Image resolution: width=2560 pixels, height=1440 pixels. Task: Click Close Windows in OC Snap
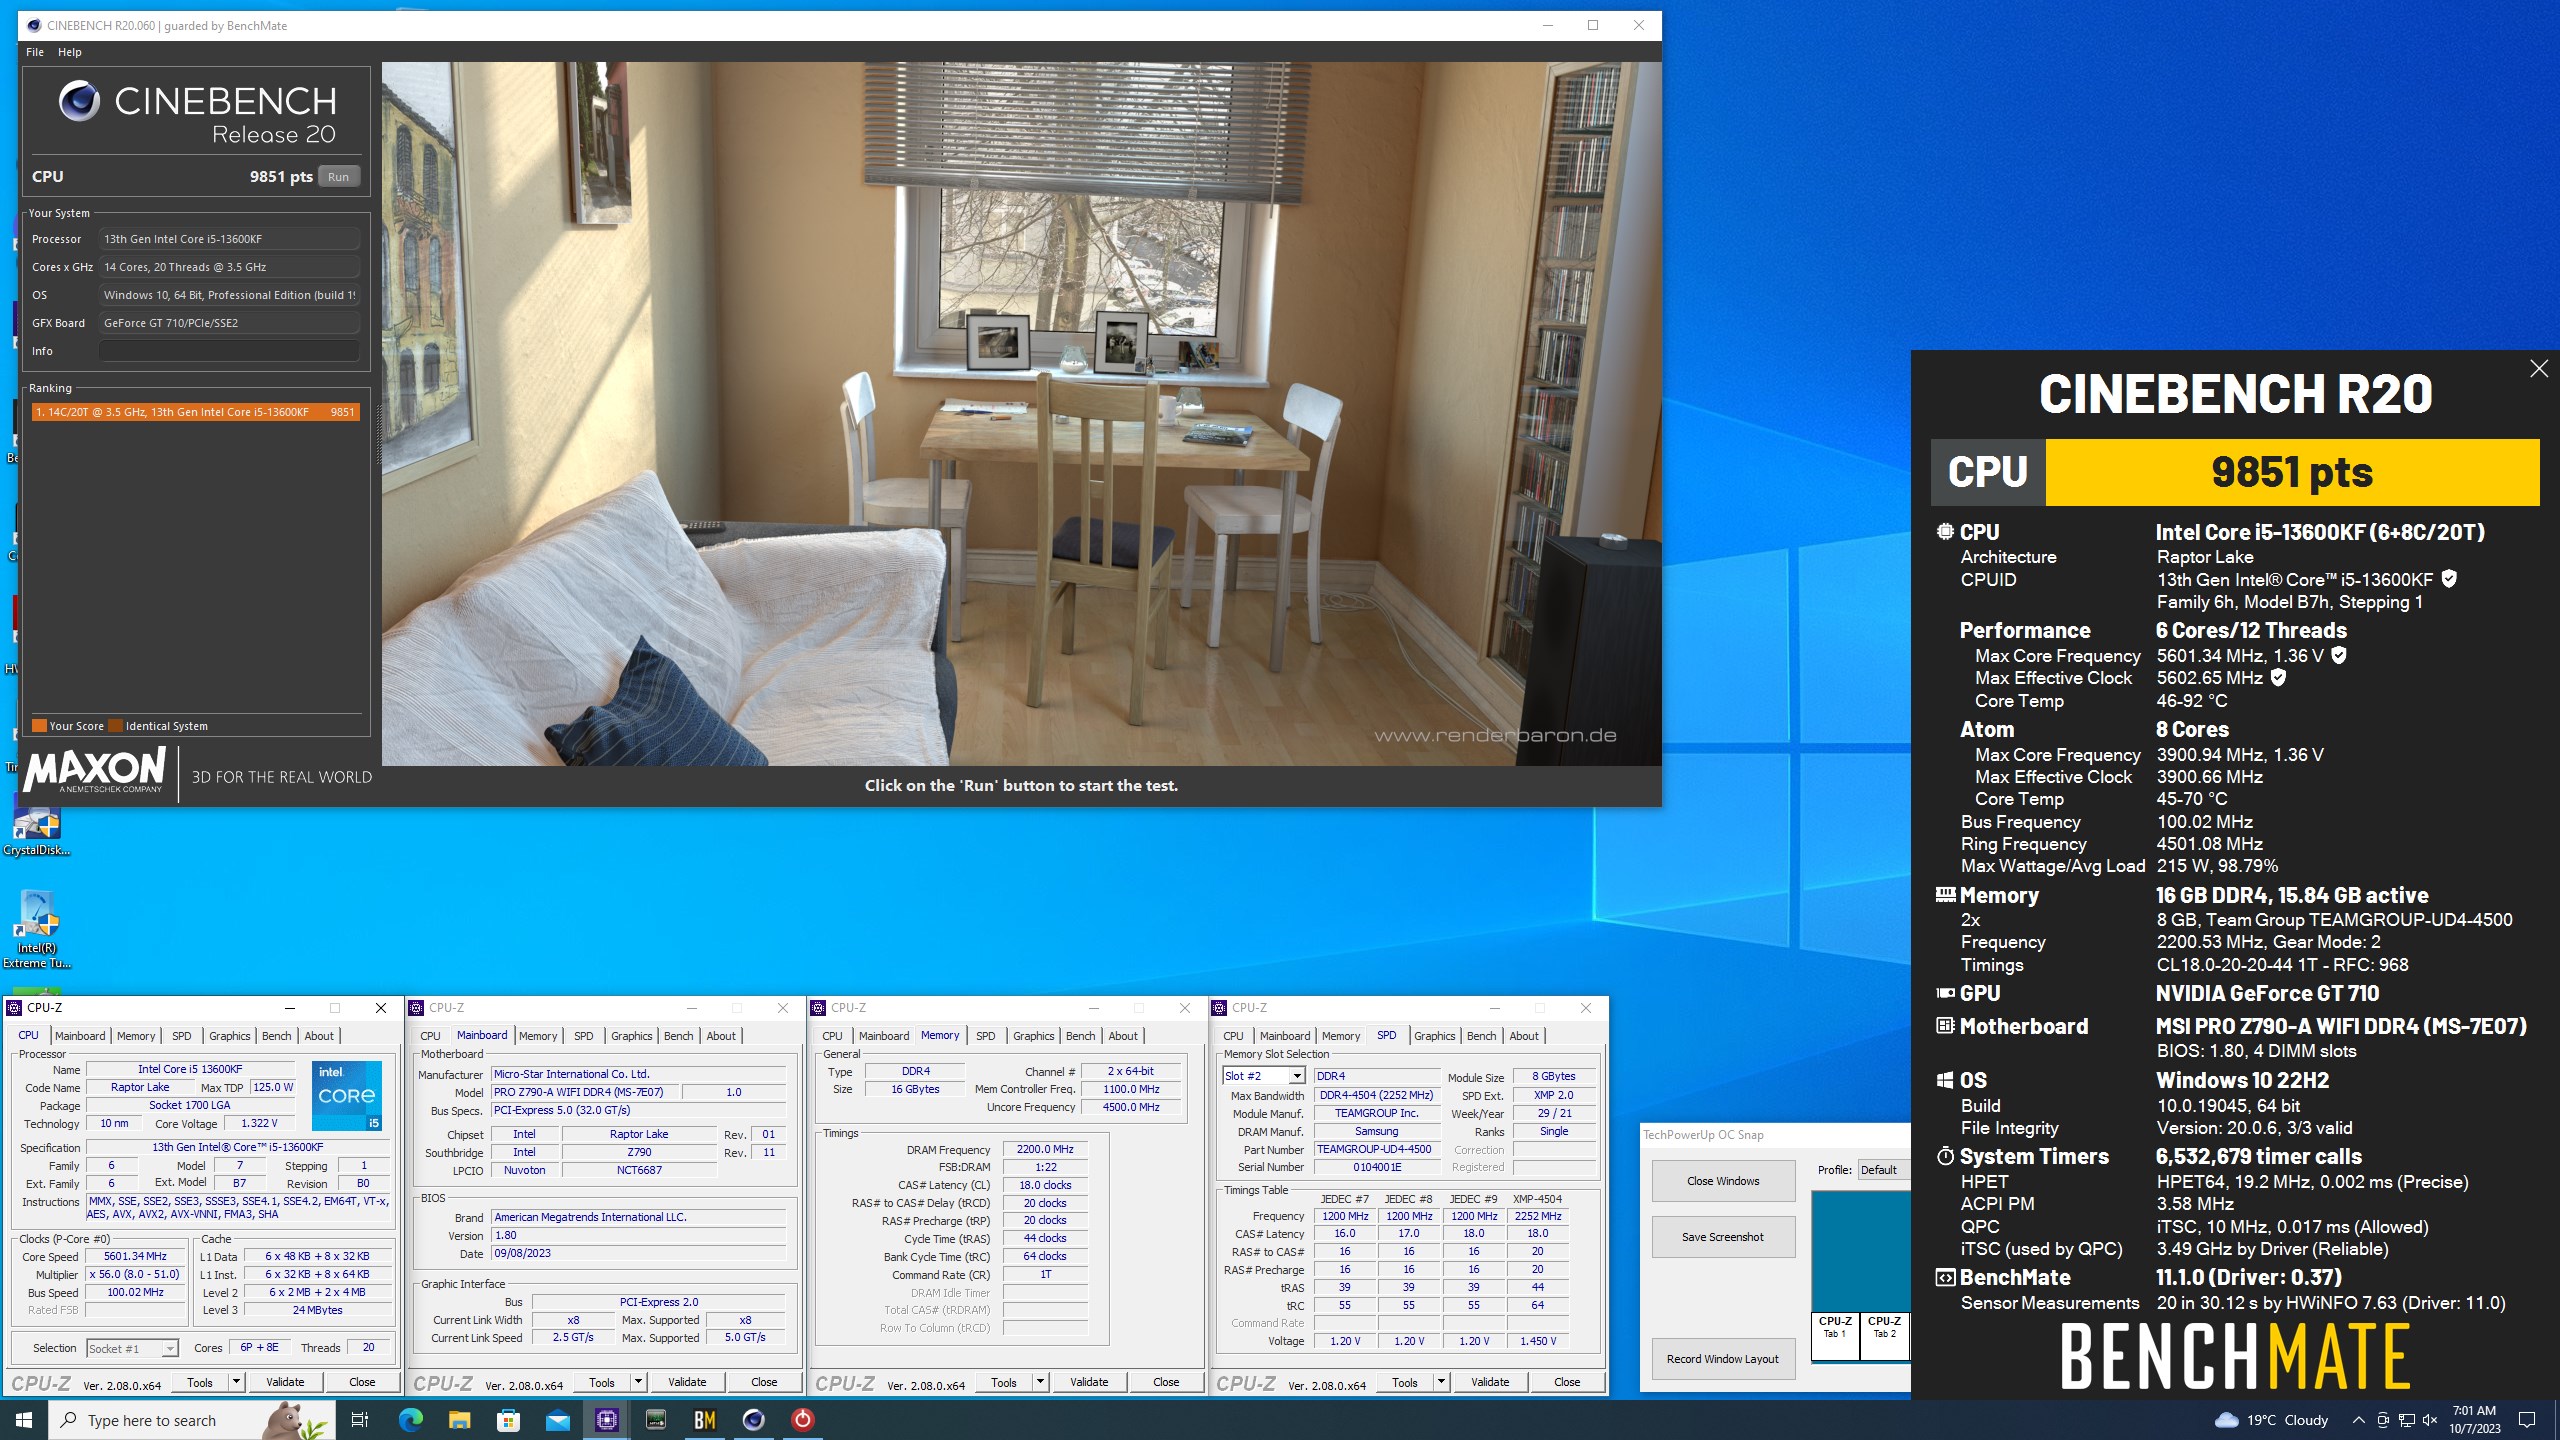[1723, 1181]
